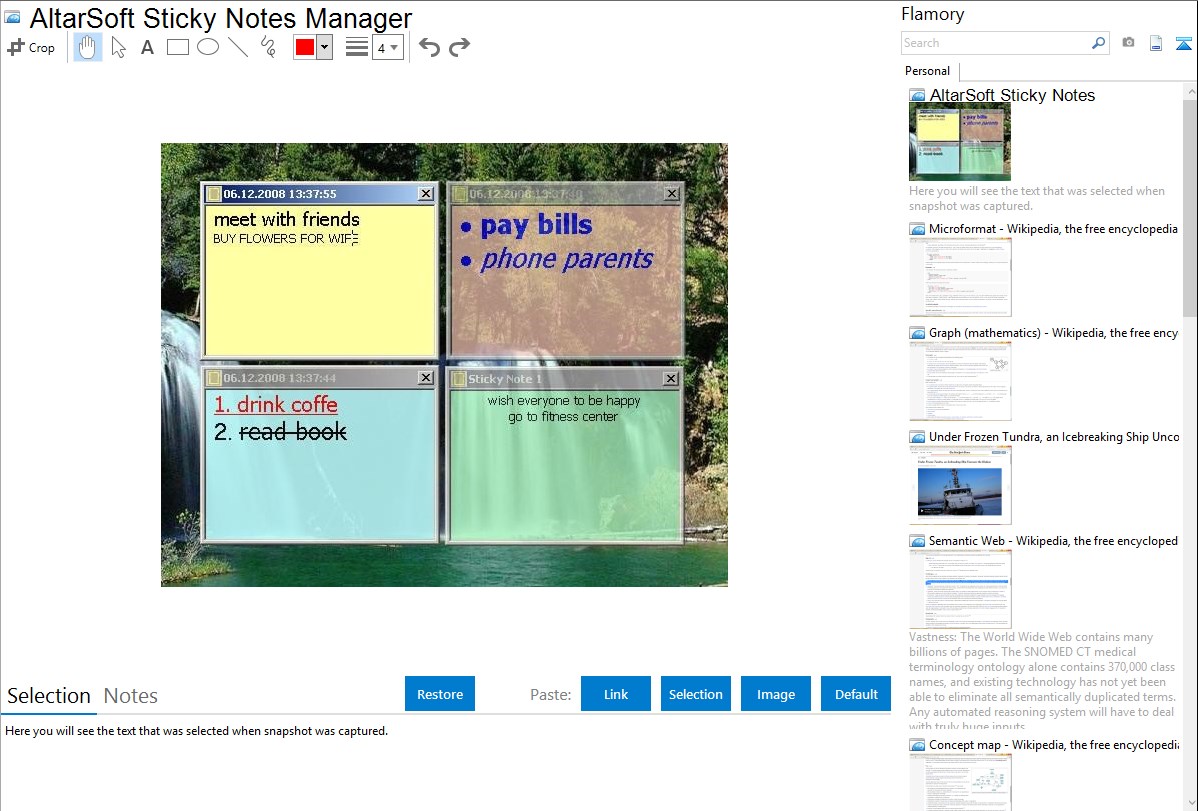Viewport: 1198px width, 811px height.
Task: Click the search magnifier icon
Action: pos(1098,43)
